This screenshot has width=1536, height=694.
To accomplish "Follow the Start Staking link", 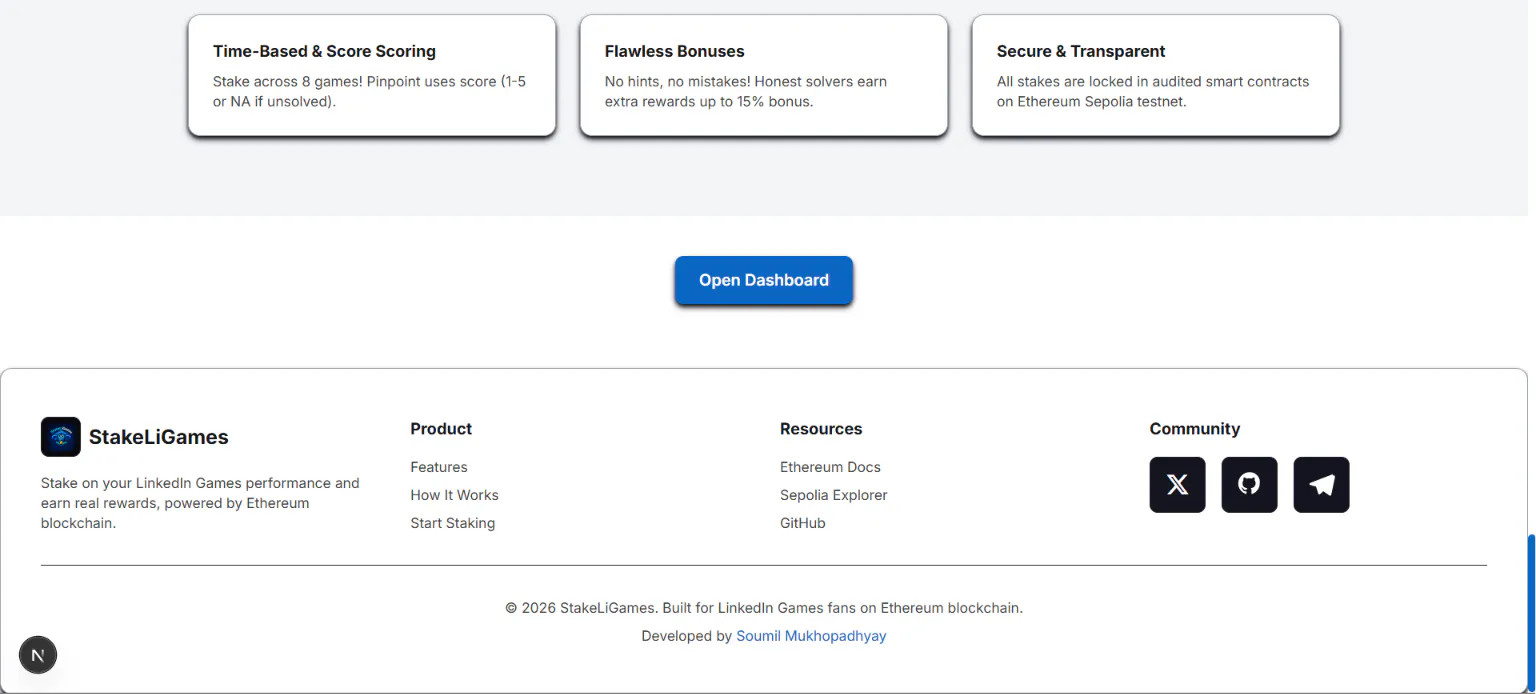I will (452, 523).
